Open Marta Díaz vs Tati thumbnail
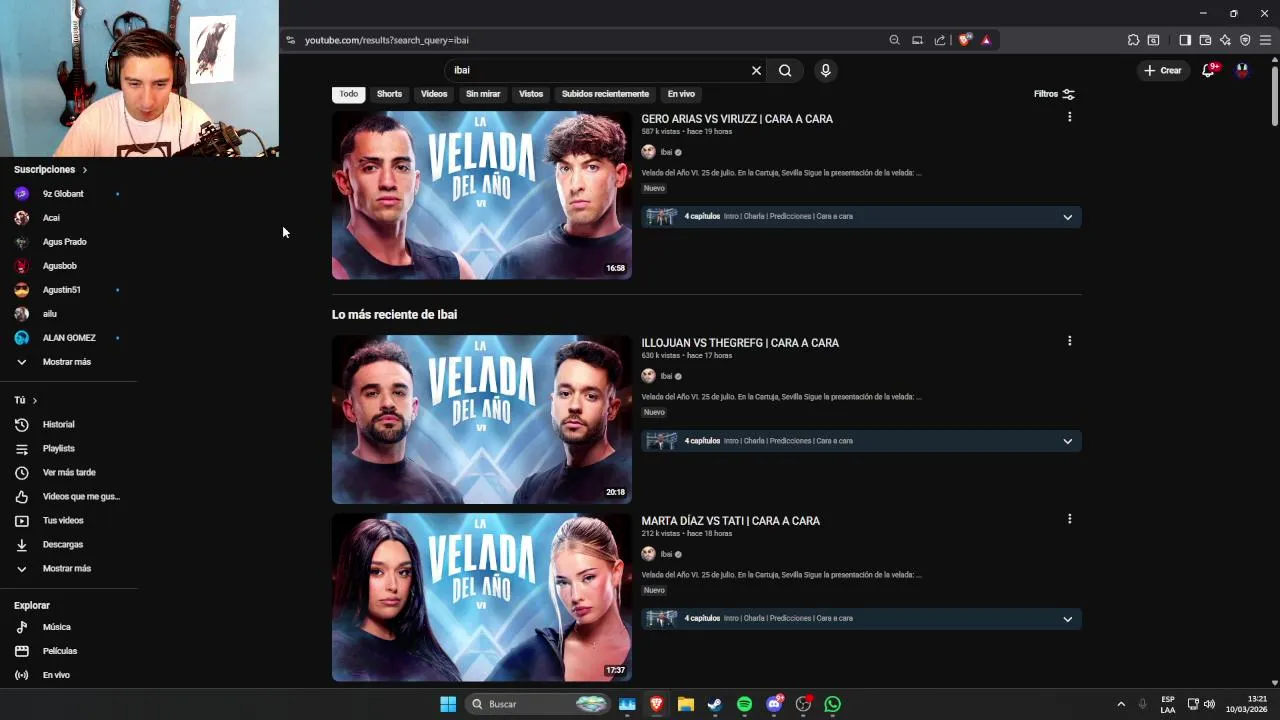Image resolution: width=1280 pixels, height=720 pixels. 482,597
